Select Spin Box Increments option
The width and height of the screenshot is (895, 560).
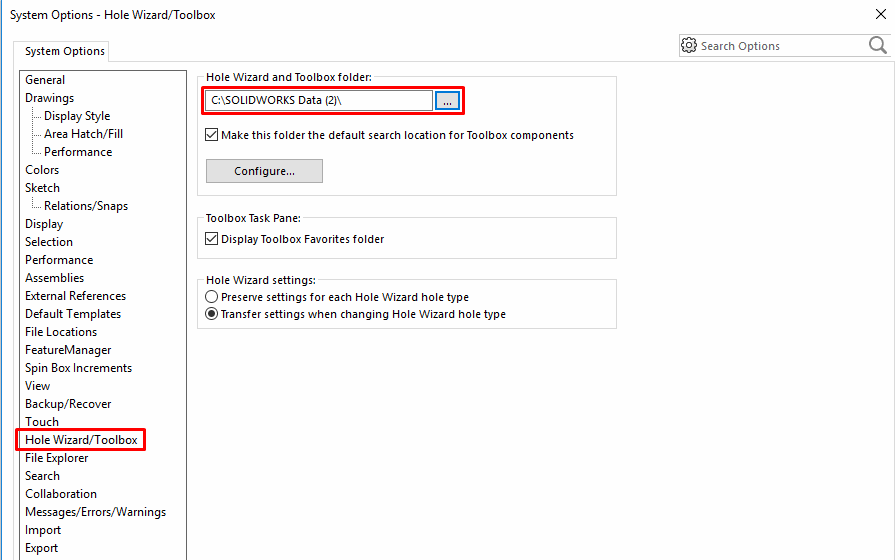tap(78, 368)
